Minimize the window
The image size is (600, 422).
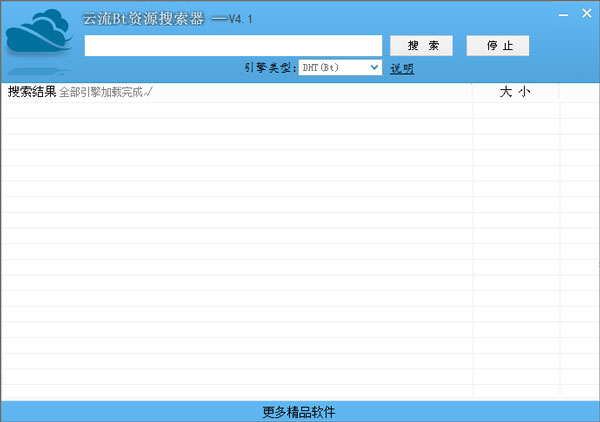(563, 15)
